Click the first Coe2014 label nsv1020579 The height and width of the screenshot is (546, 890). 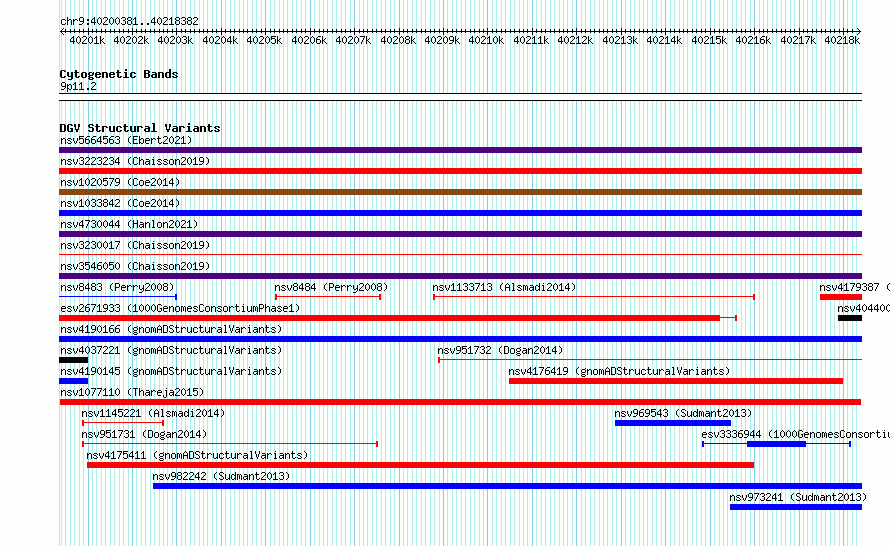[x=120, y=182]
